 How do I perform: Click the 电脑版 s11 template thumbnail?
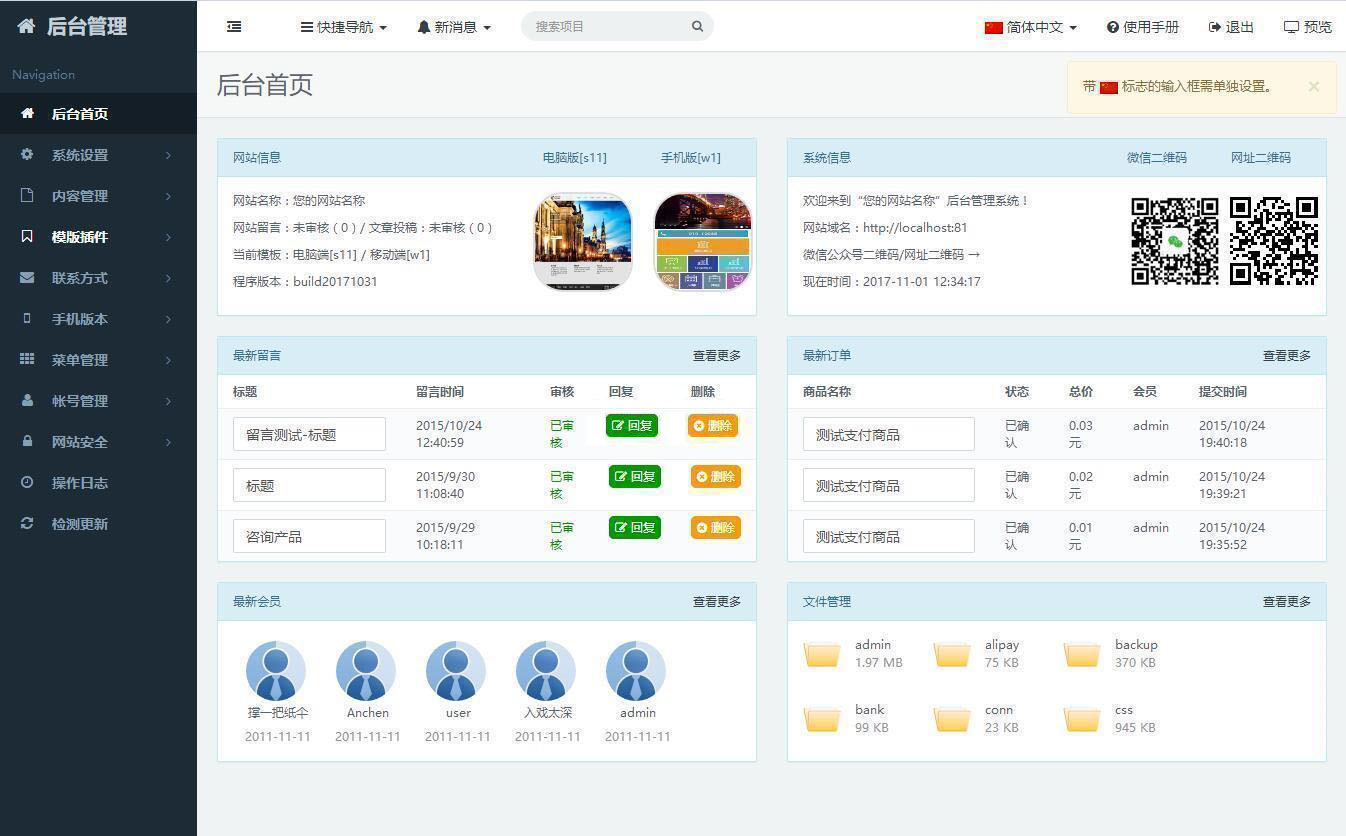583,242
